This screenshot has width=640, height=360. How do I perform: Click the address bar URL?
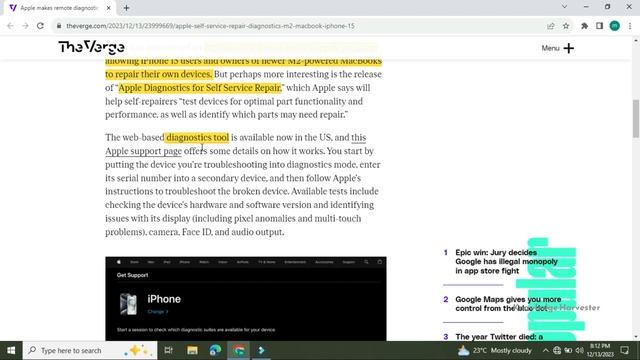210,26
